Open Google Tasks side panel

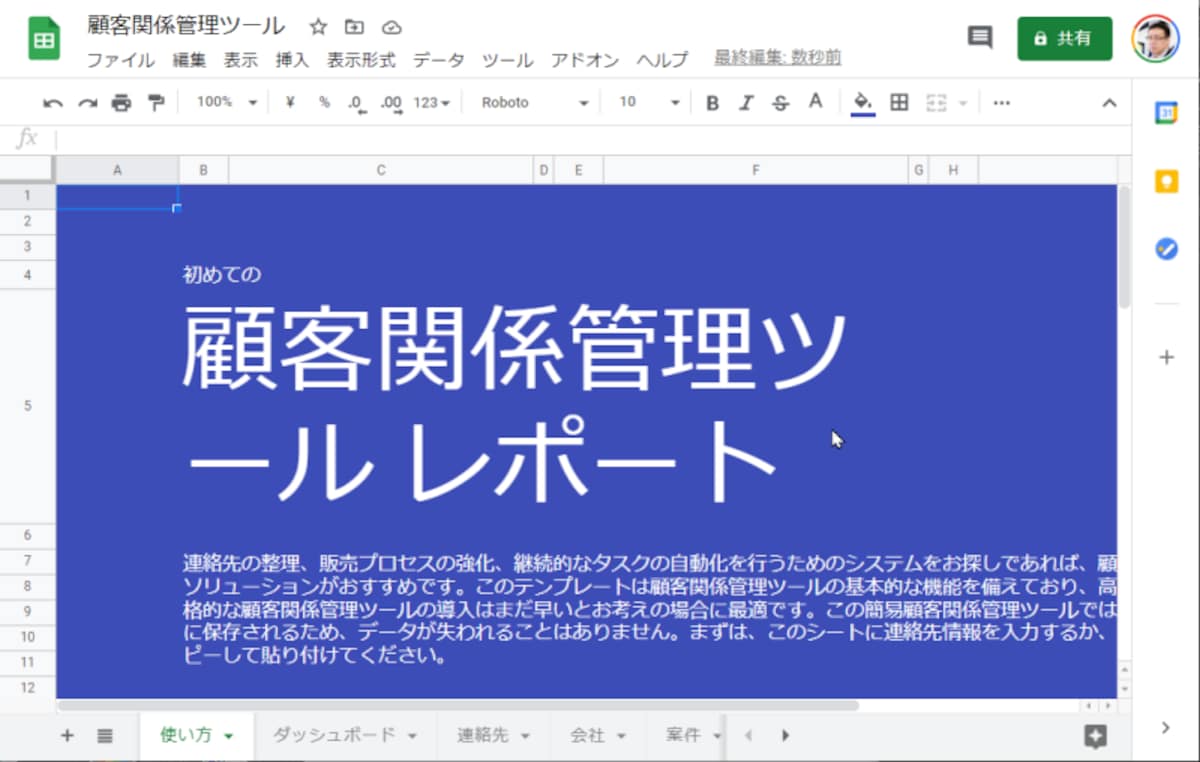point(1166,249)
